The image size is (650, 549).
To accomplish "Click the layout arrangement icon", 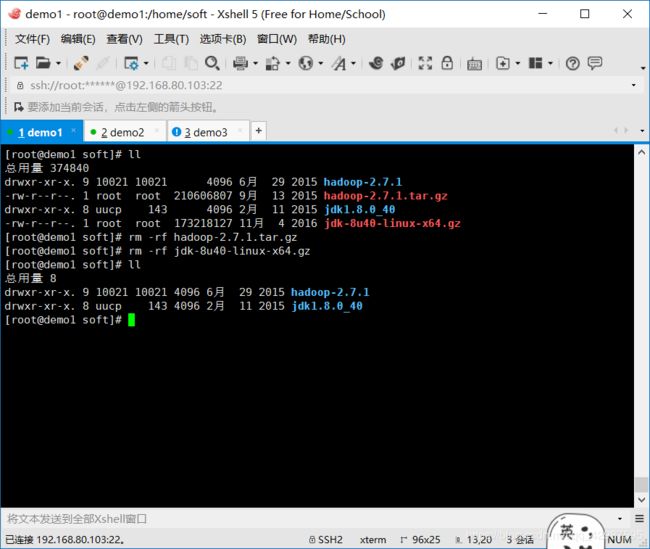I will click(535, 63).
